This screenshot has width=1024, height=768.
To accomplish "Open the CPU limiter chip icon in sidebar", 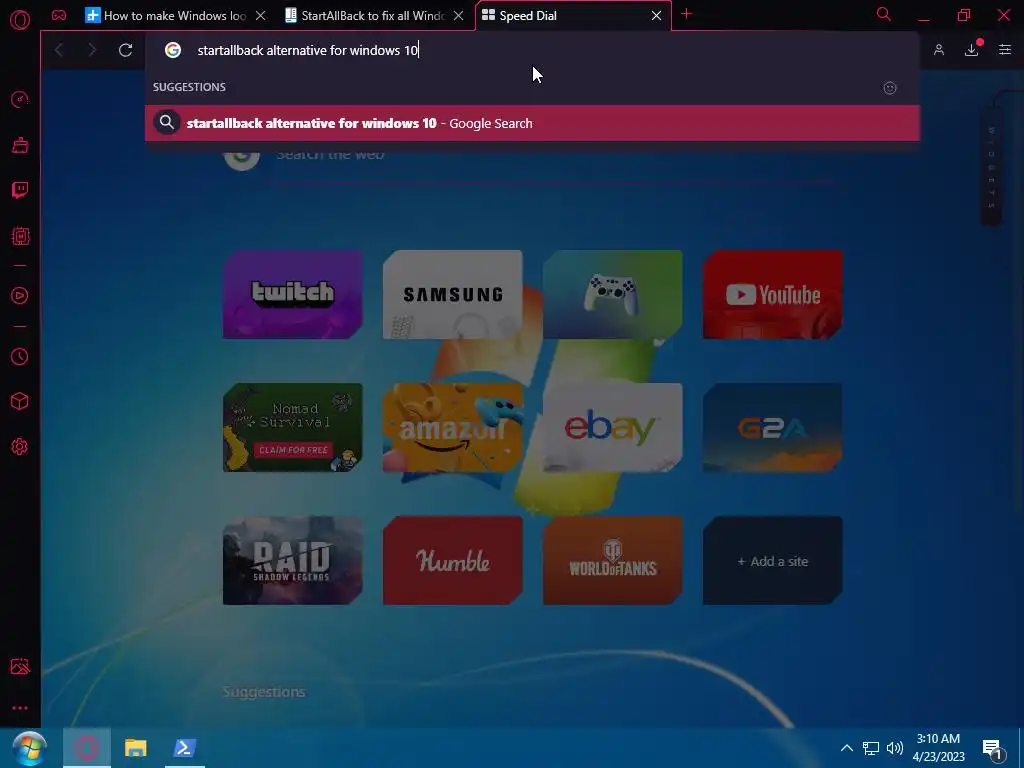I will coord(20,236).
